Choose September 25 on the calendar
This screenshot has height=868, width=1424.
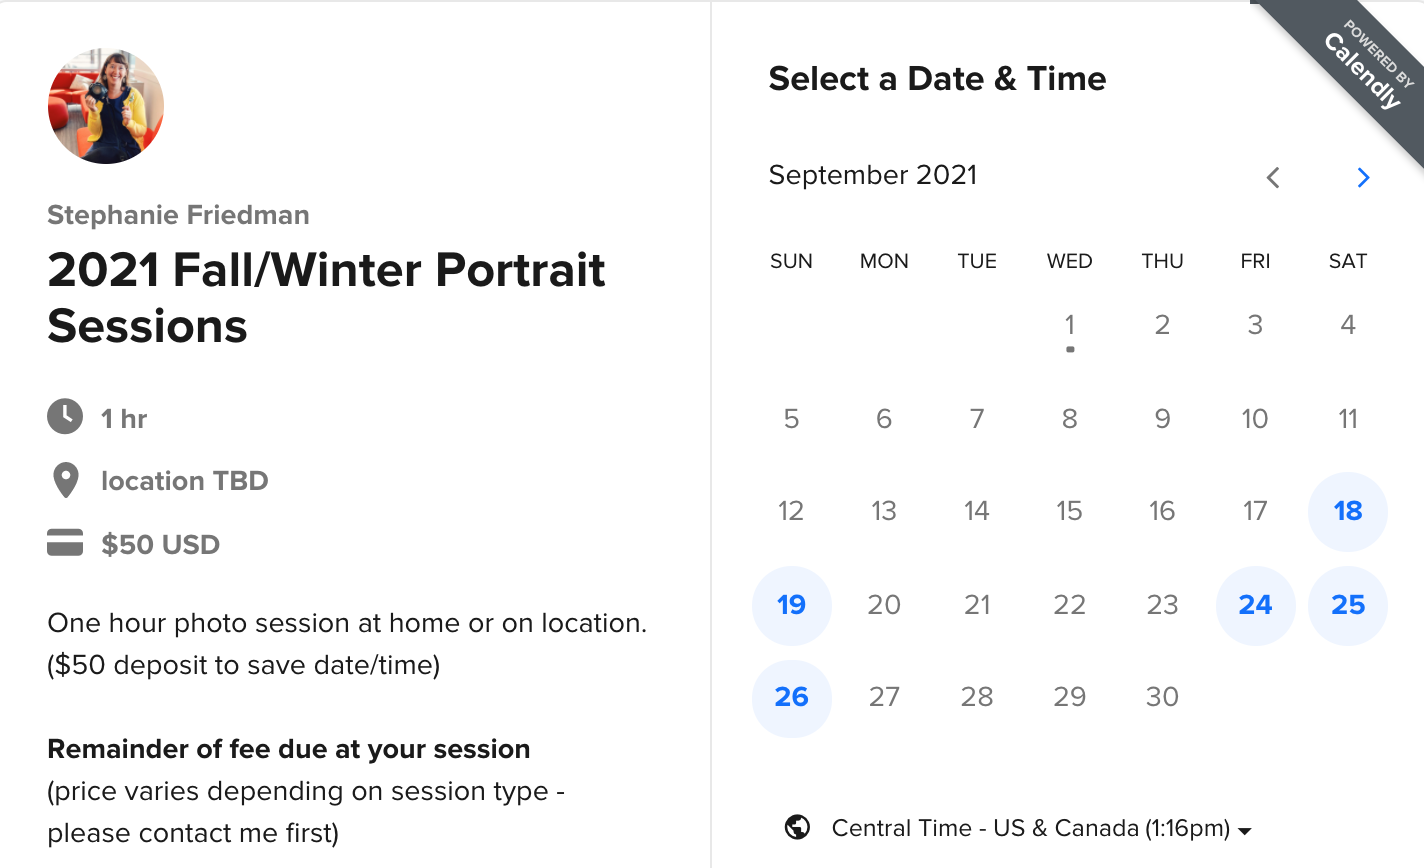click(x=1347, y=605)
